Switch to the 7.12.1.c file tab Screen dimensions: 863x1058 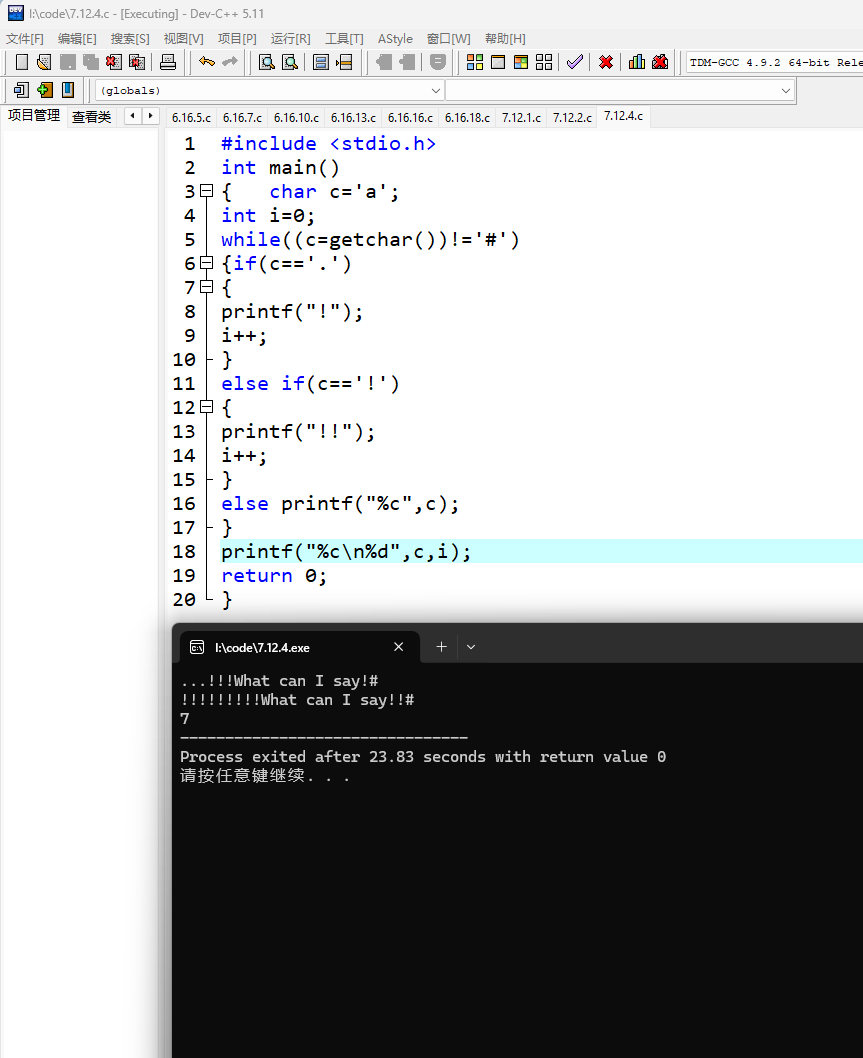pos(521,117)
